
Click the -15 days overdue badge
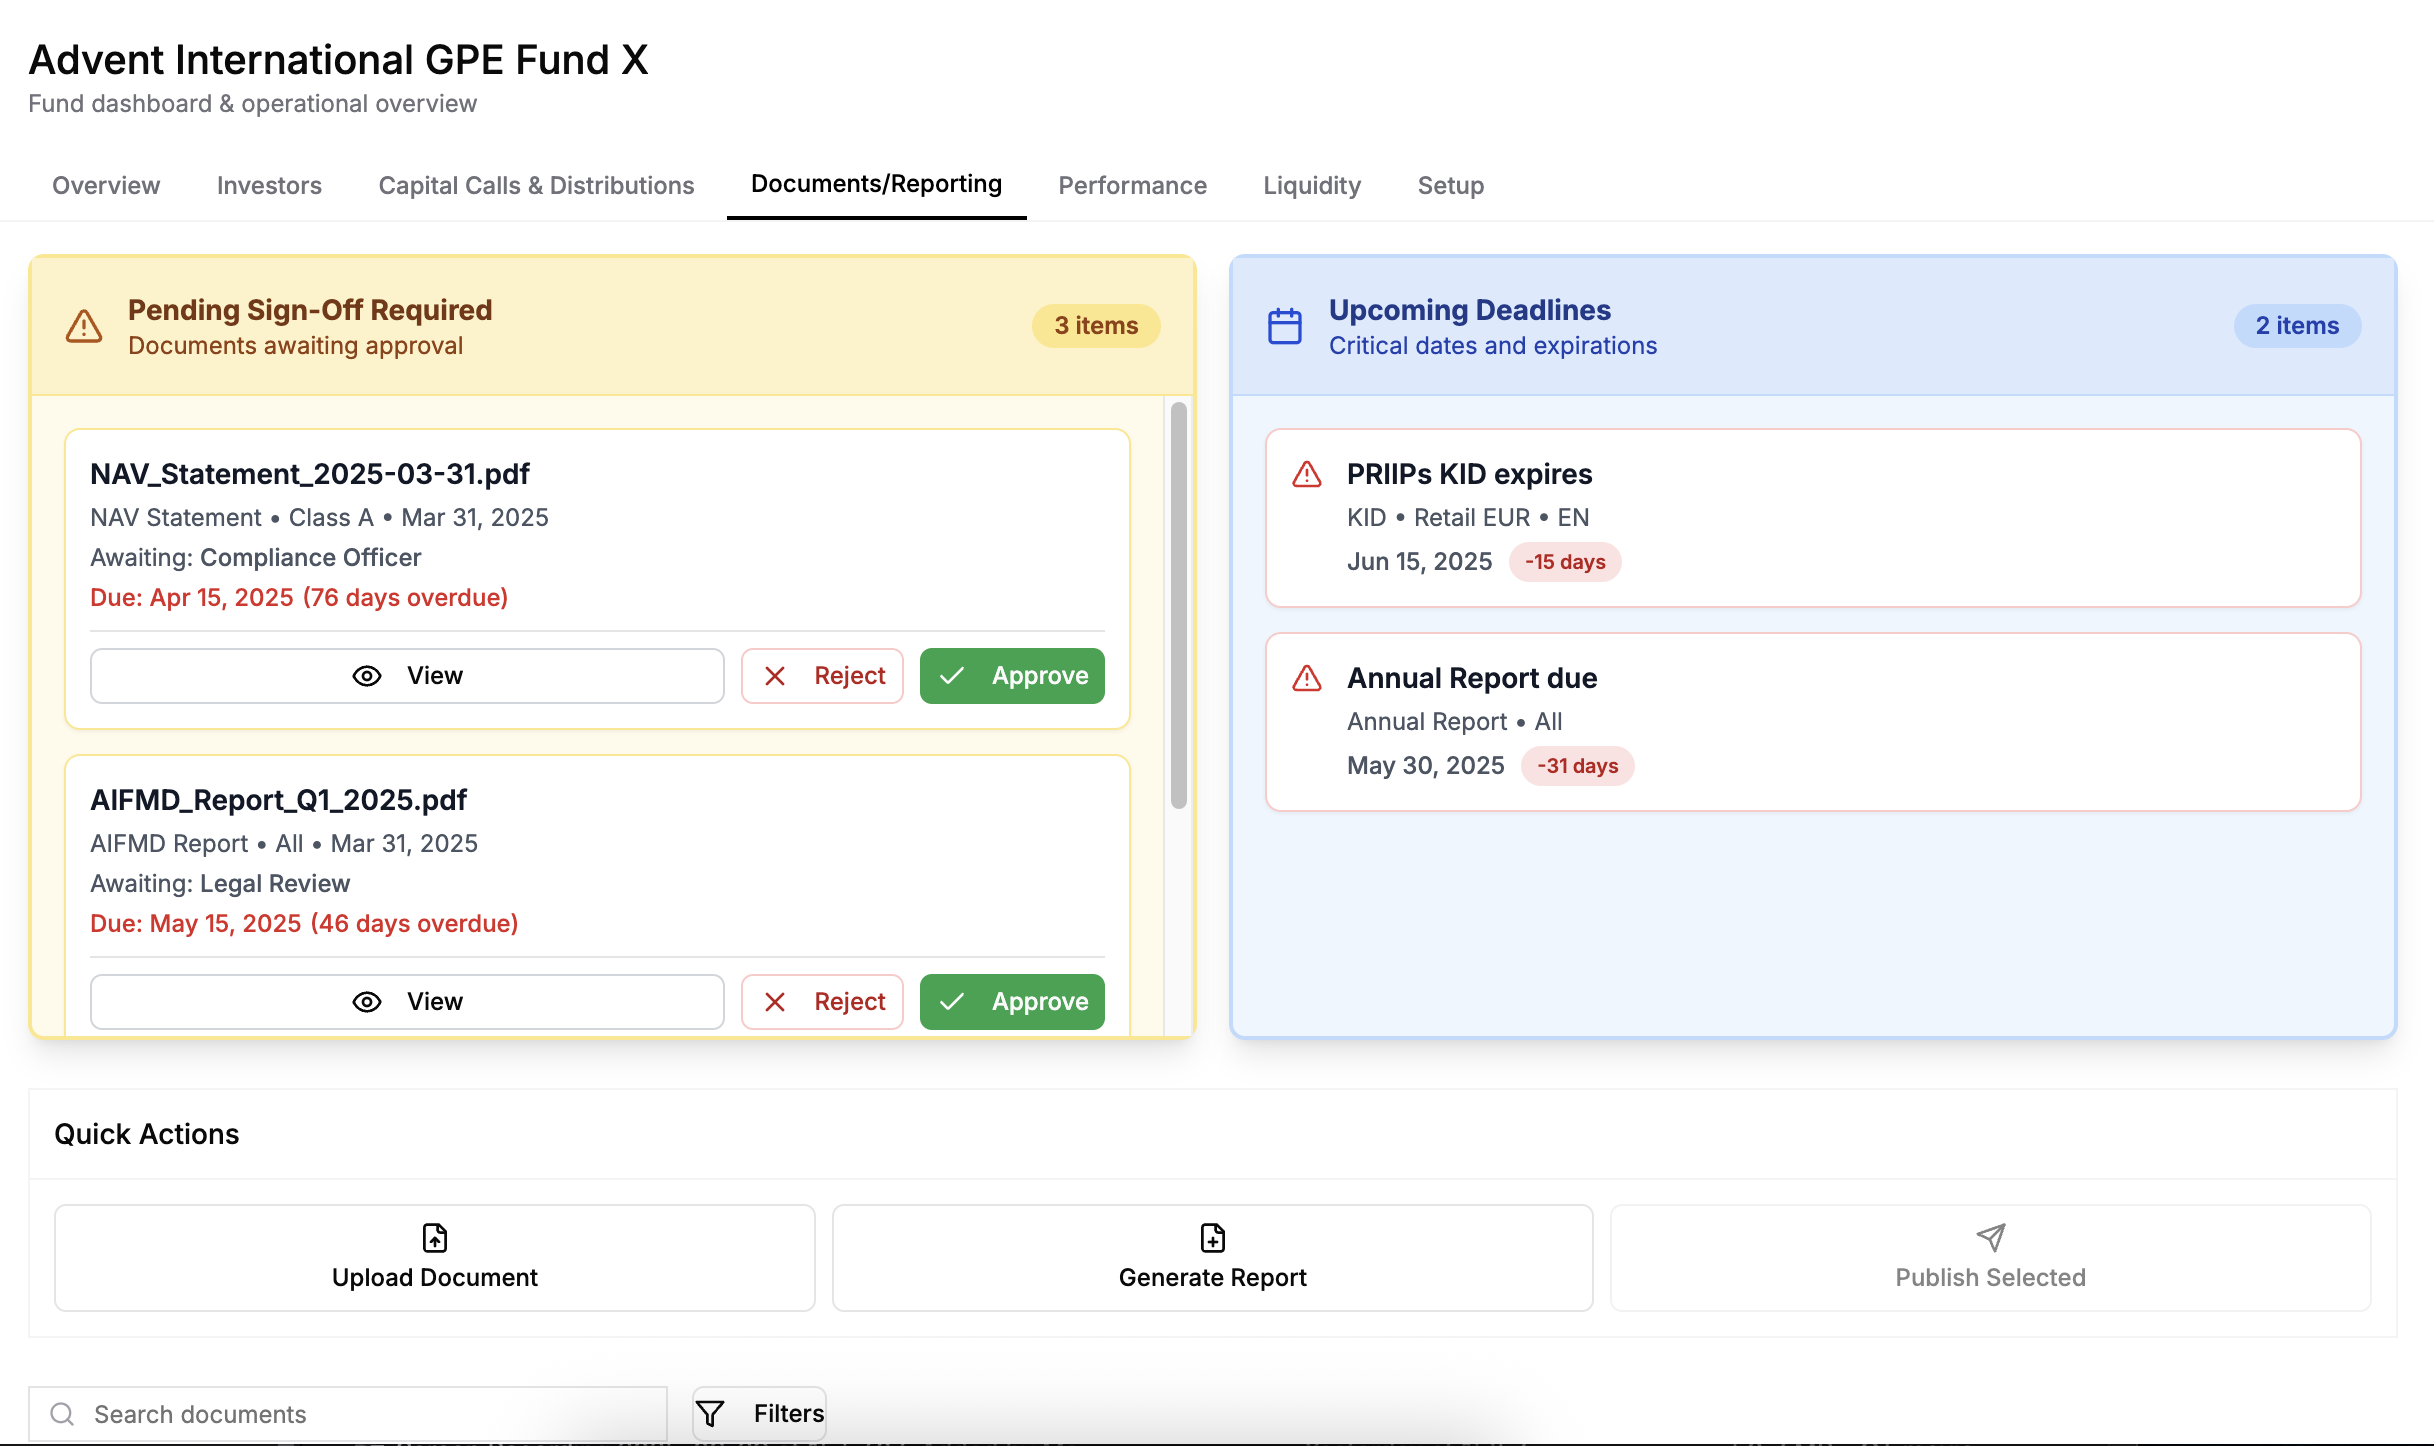(1565, 562)
